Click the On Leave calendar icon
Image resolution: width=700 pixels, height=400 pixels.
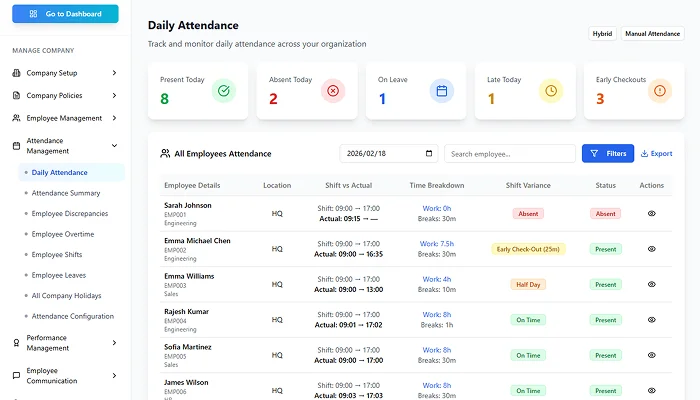442,91
